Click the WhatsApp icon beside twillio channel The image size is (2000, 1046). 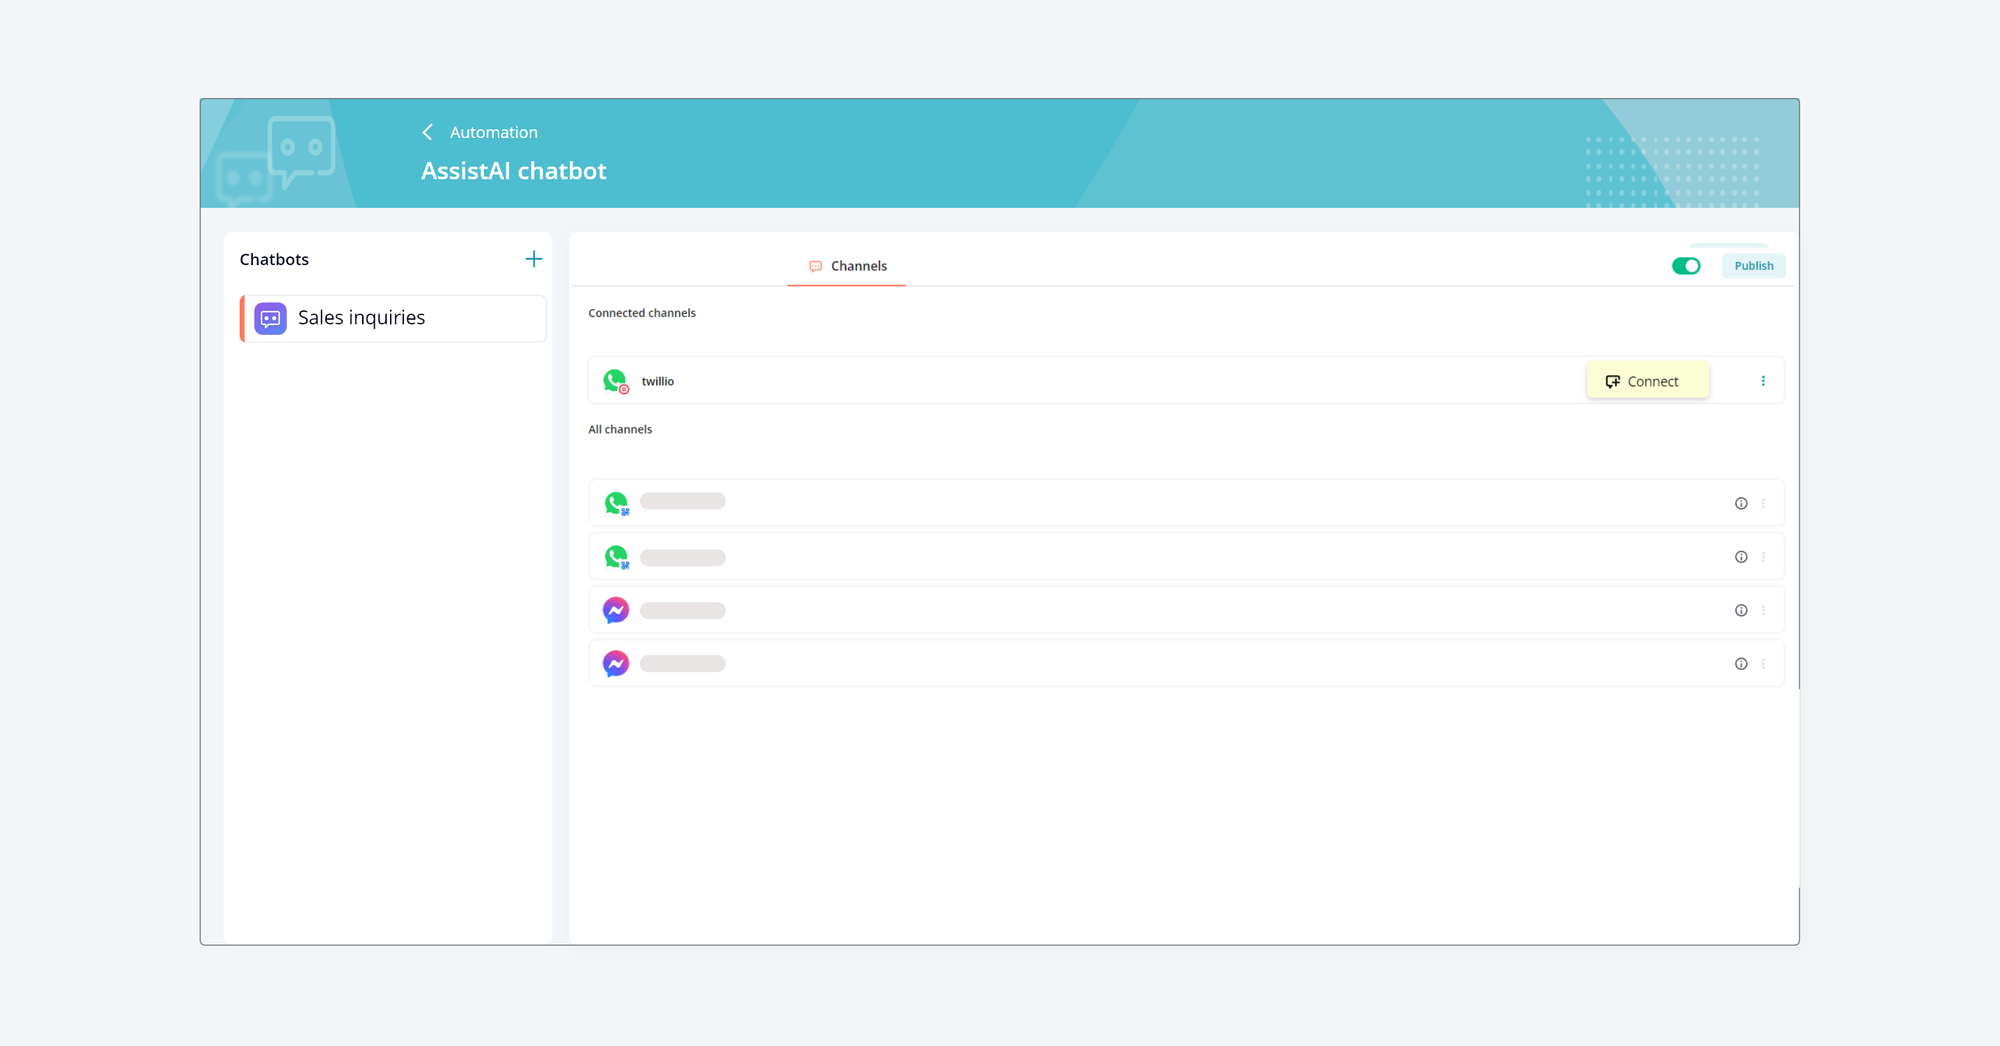coord(616,380)
